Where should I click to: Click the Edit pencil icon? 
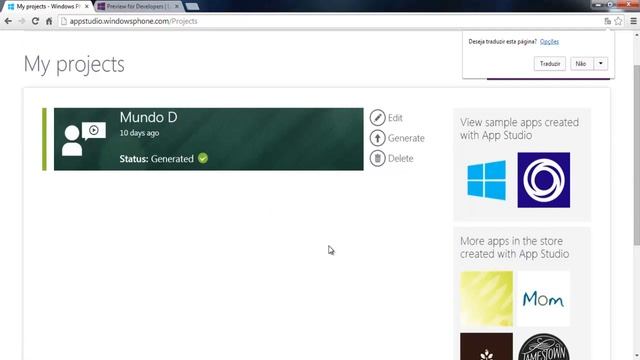[377, 118]
